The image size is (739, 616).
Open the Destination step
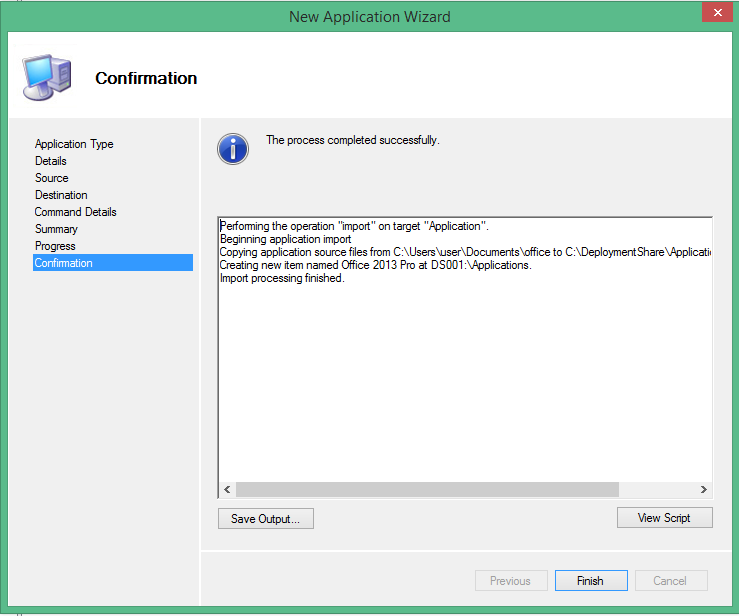[61, 195]
